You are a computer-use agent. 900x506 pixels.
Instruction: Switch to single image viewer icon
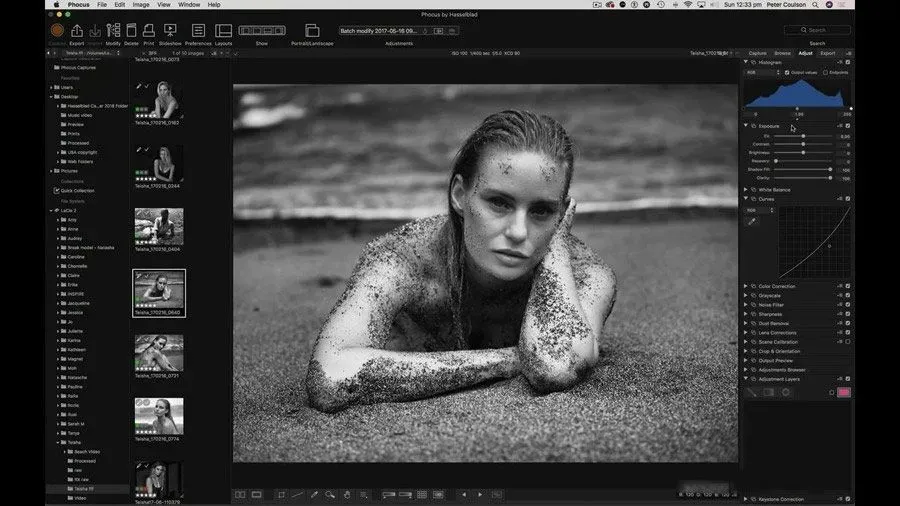(257, 495)
